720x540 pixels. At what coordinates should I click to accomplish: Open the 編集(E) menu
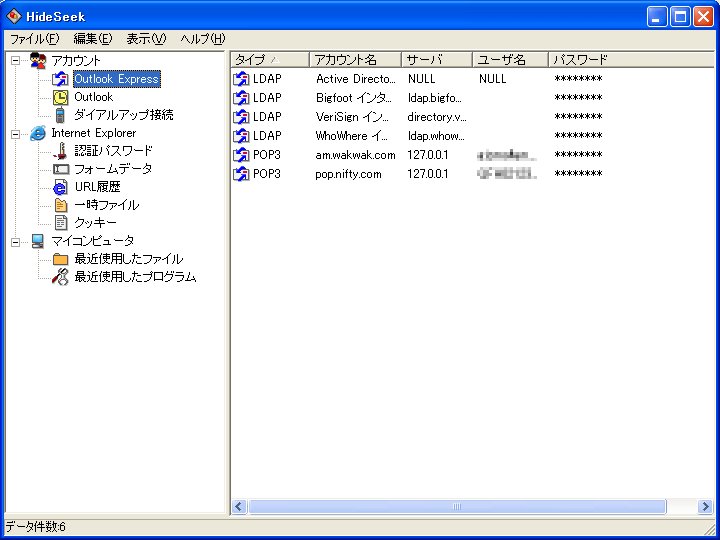click(93, 39)
